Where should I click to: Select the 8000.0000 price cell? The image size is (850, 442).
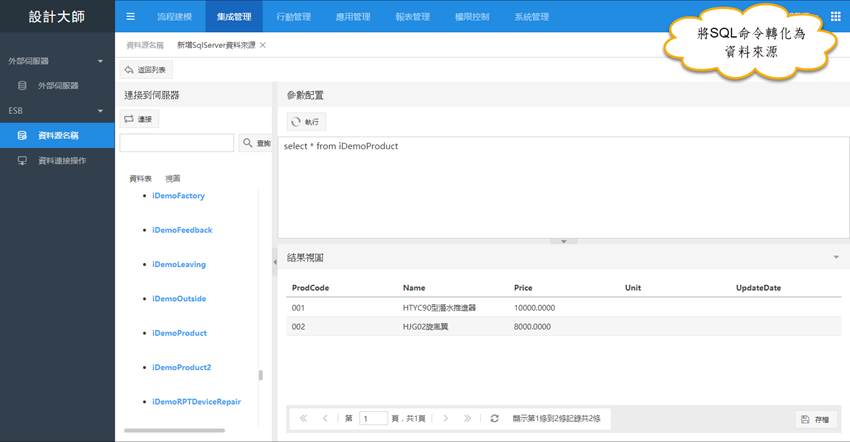(532, 327)
